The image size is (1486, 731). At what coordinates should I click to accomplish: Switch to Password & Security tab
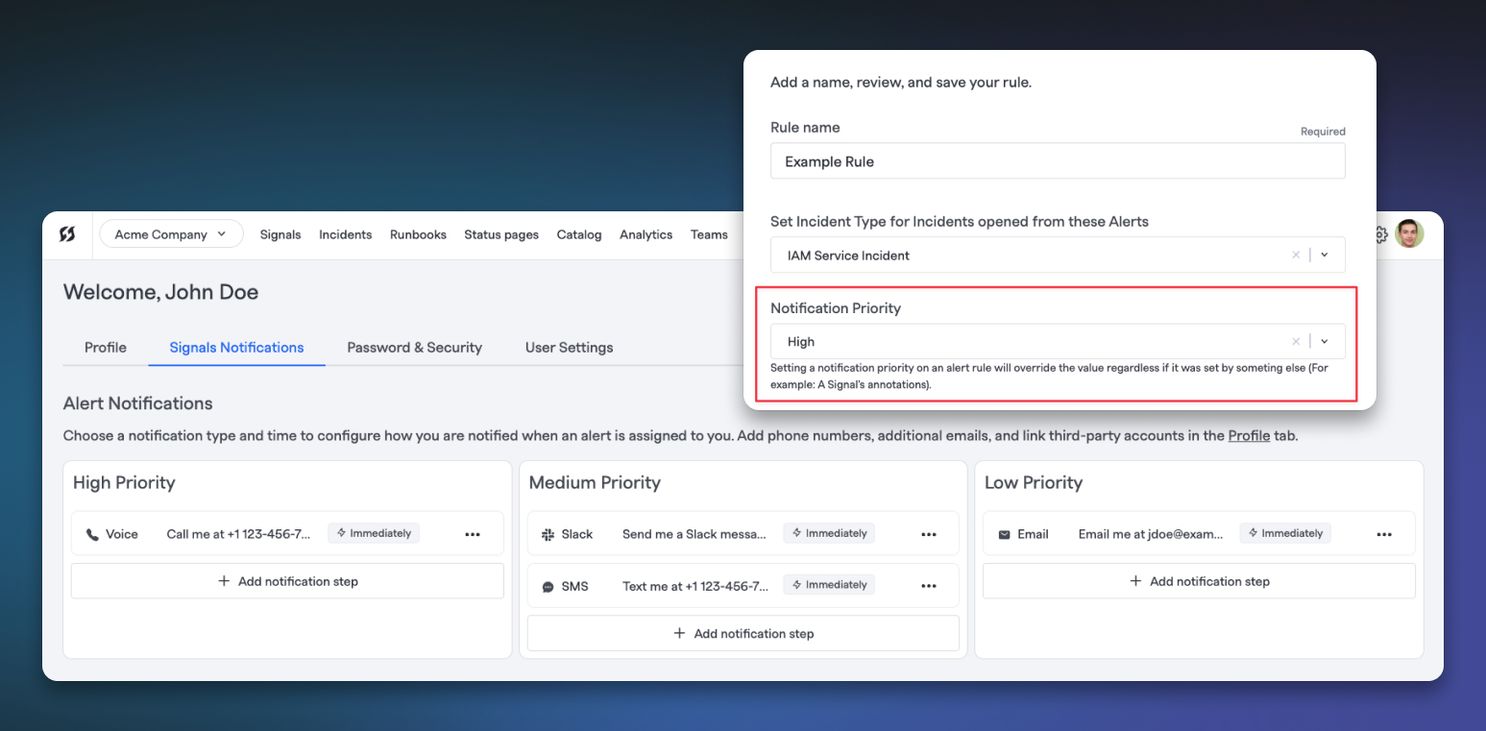(414, 347)
